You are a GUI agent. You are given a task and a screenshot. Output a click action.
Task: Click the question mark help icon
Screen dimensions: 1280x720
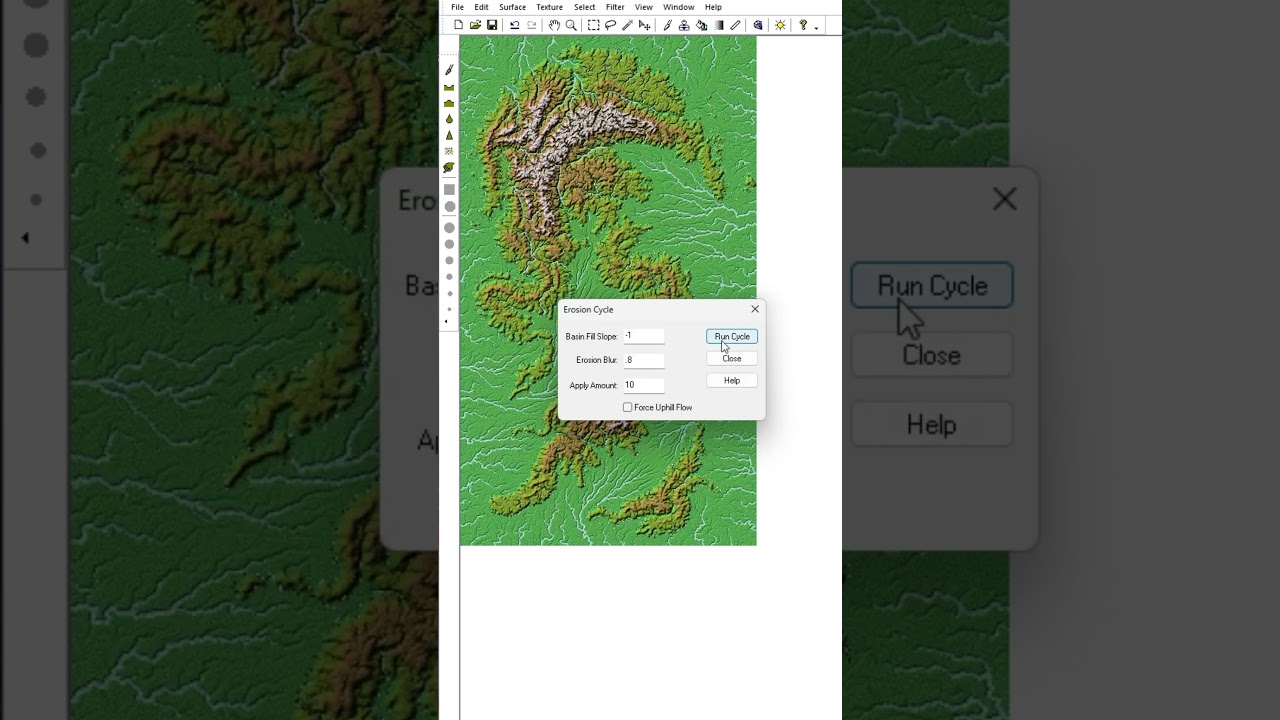point(802,25)
